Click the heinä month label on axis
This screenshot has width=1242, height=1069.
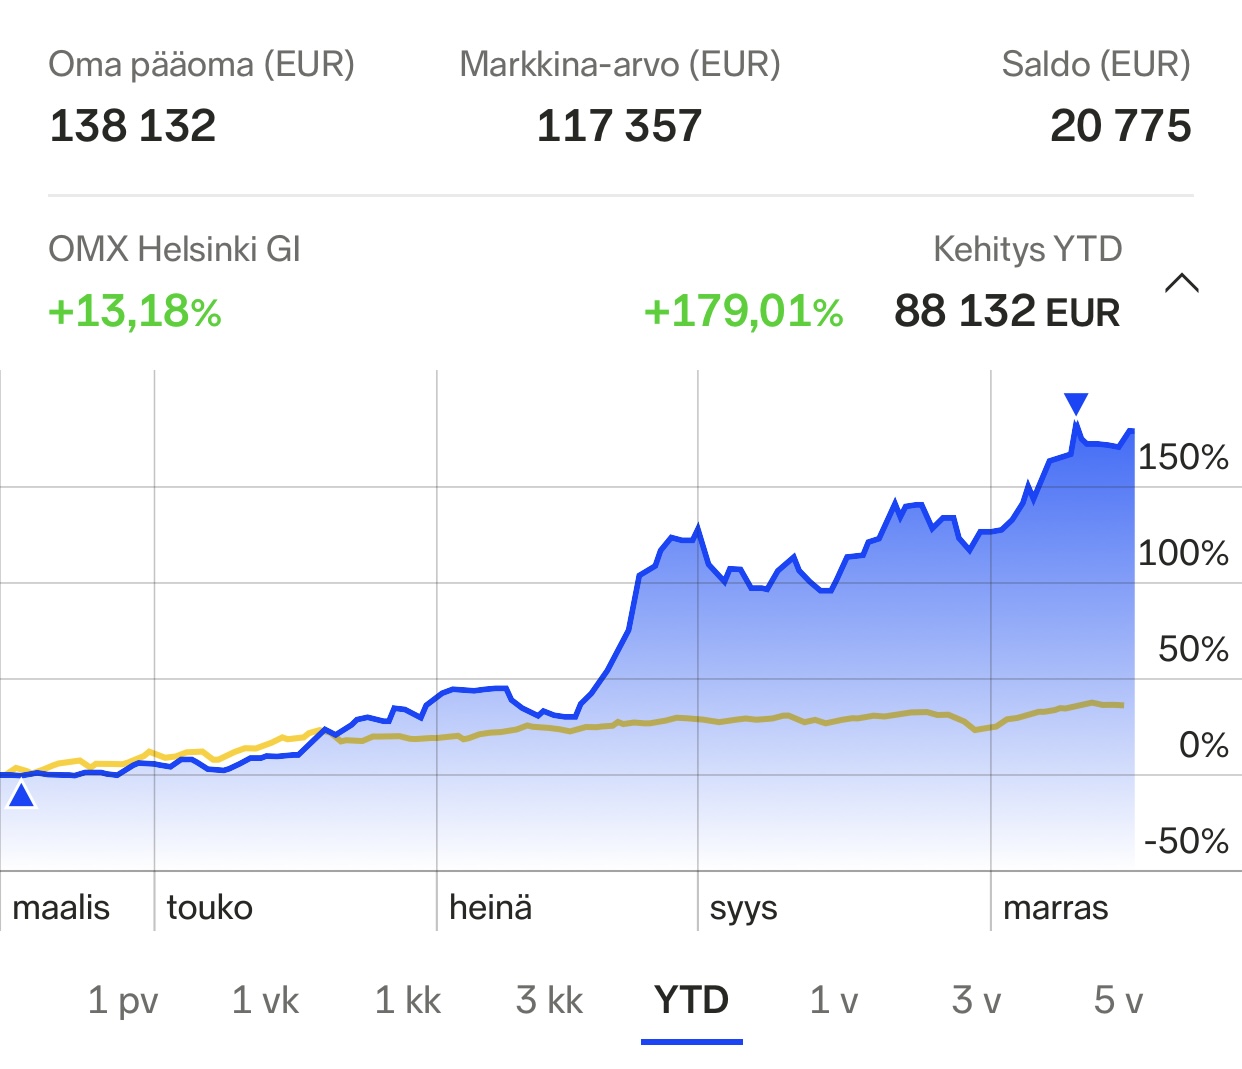pos(490,908)
